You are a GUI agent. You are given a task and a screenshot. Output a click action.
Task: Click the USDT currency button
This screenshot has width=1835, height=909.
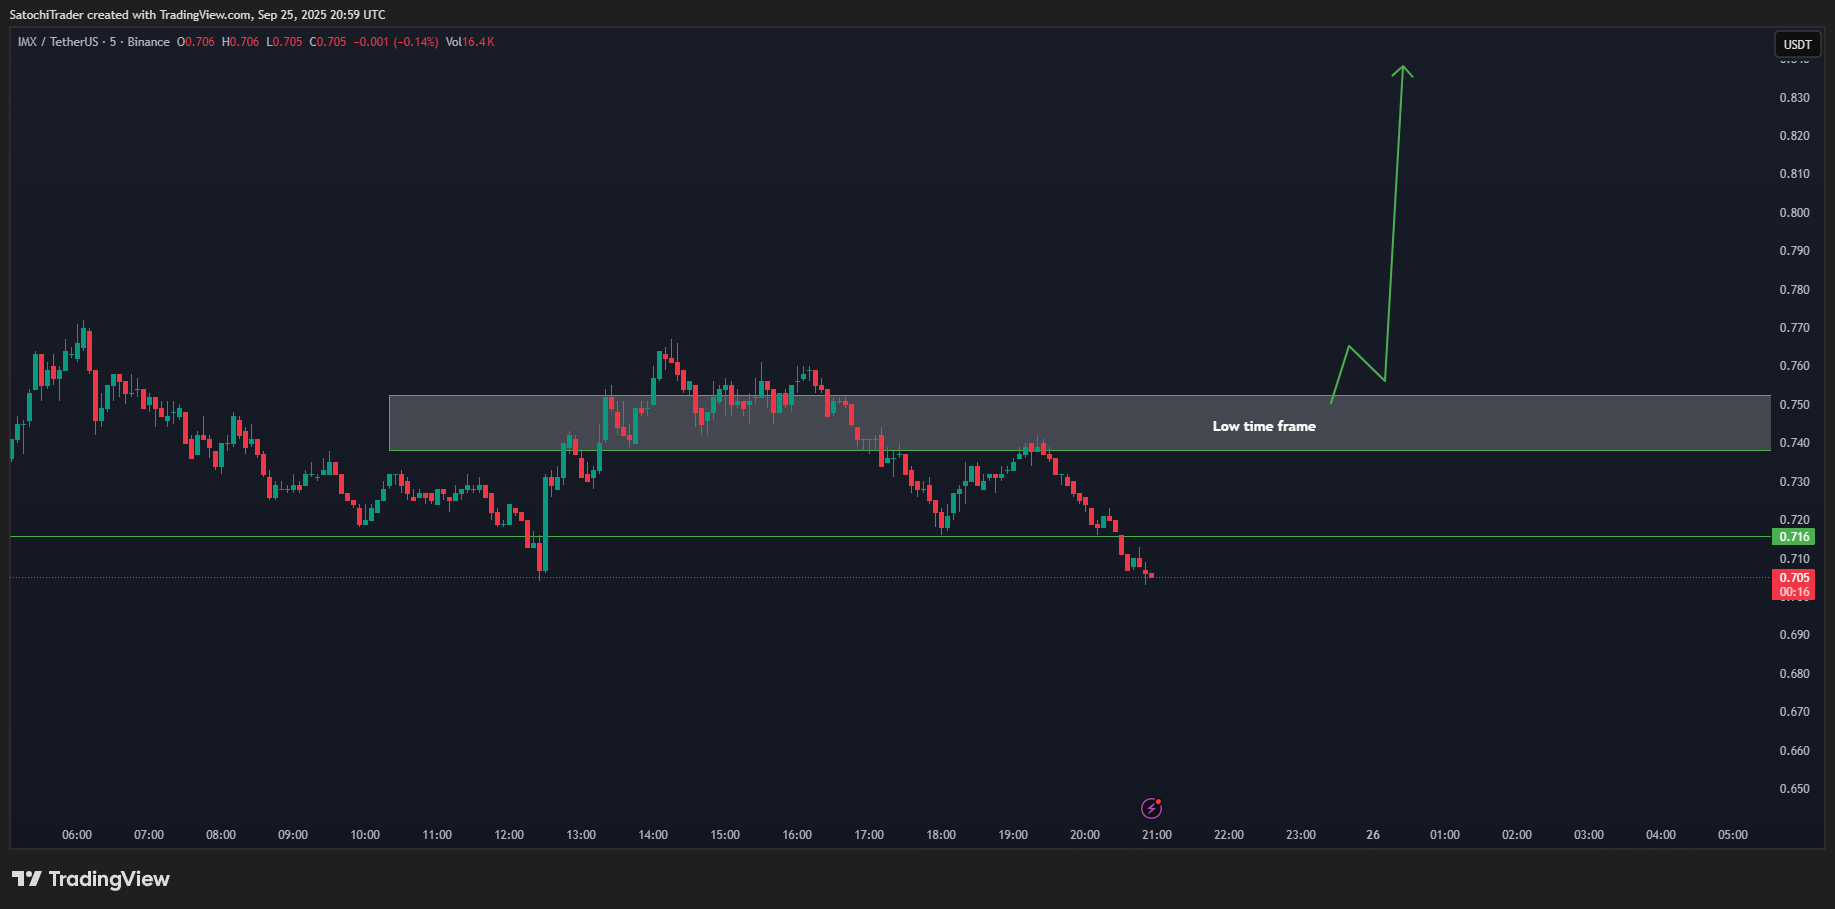coord(1797,44)
